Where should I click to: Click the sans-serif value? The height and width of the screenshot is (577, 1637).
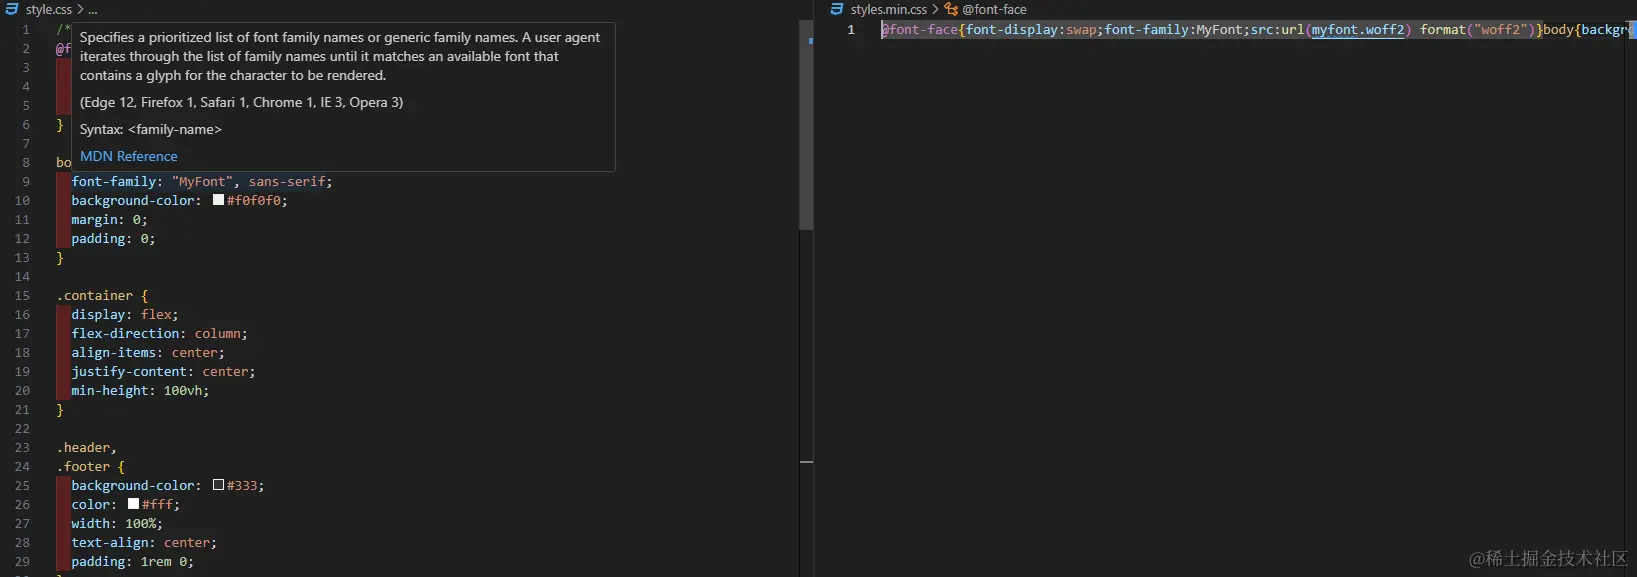click(x=287, y=181)
